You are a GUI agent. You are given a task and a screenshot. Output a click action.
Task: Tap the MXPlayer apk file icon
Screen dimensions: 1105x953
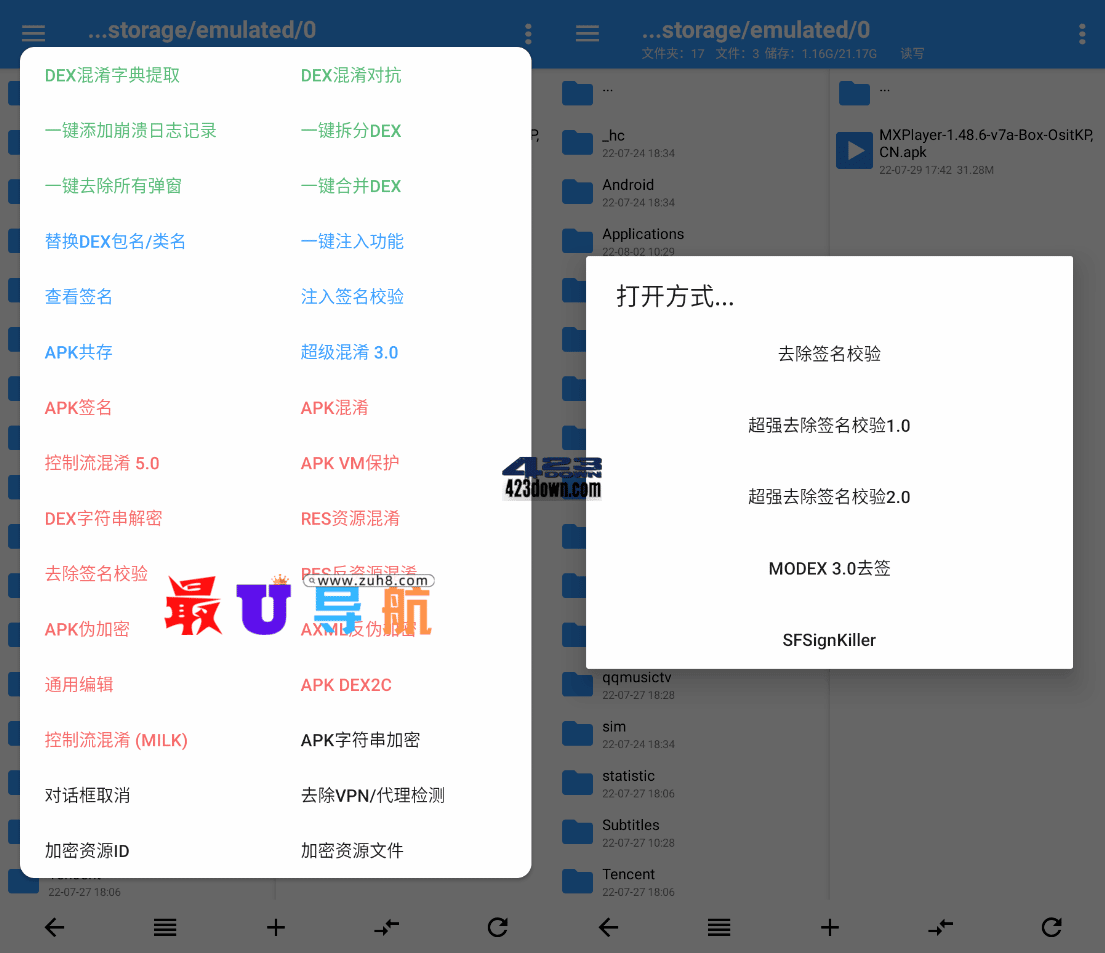[x=855, y=150]
